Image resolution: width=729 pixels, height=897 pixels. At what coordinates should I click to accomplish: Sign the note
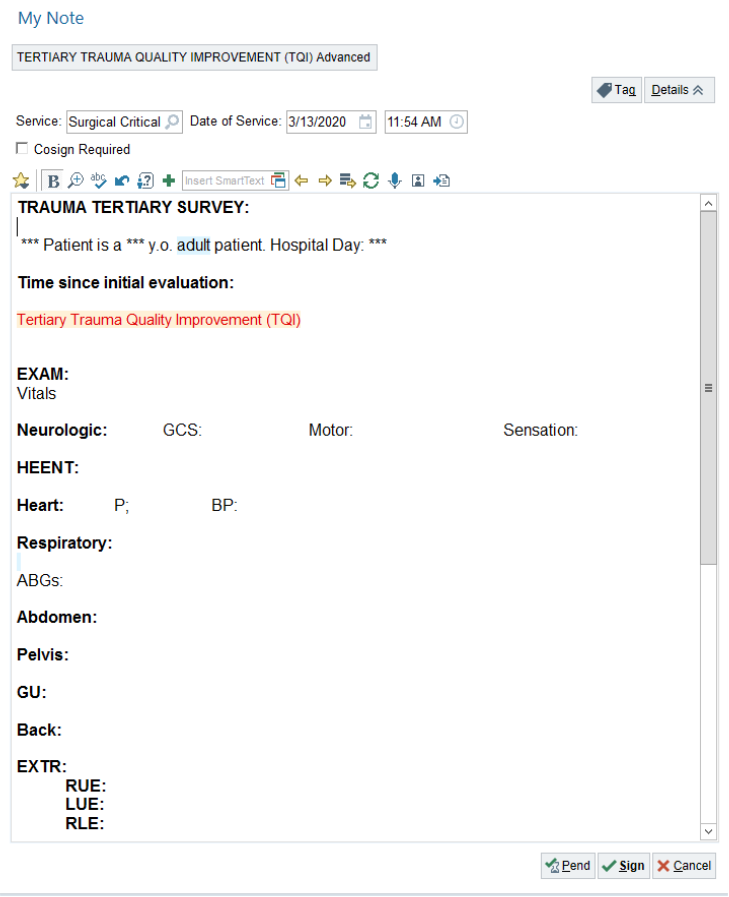pos(624,866)
